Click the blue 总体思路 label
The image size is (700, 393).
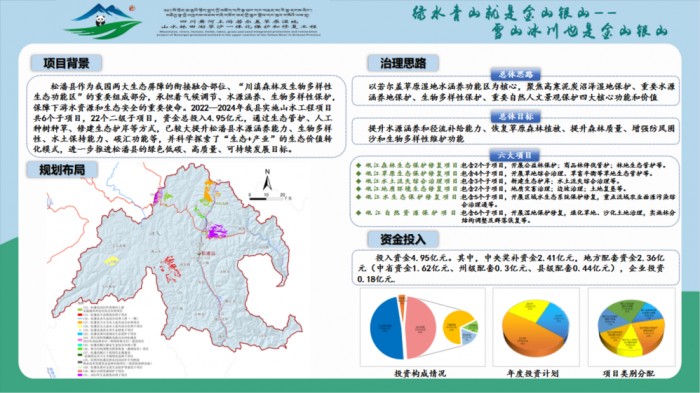[516, 74]
